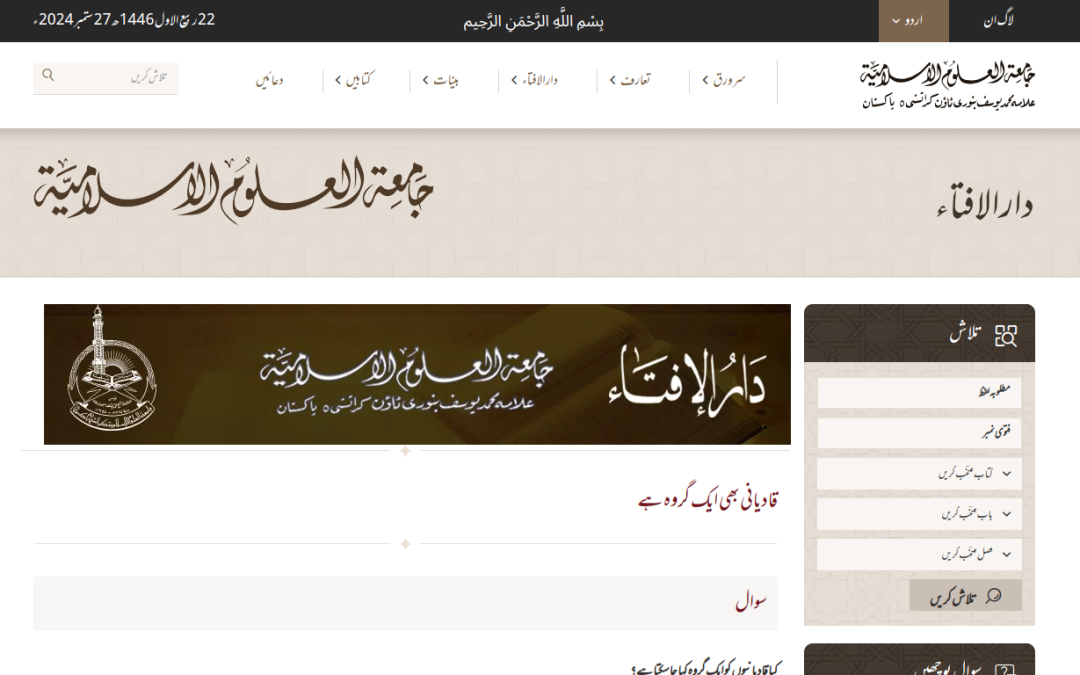
Task: Open the دعائیں menu item
Action: click(269, 80)
